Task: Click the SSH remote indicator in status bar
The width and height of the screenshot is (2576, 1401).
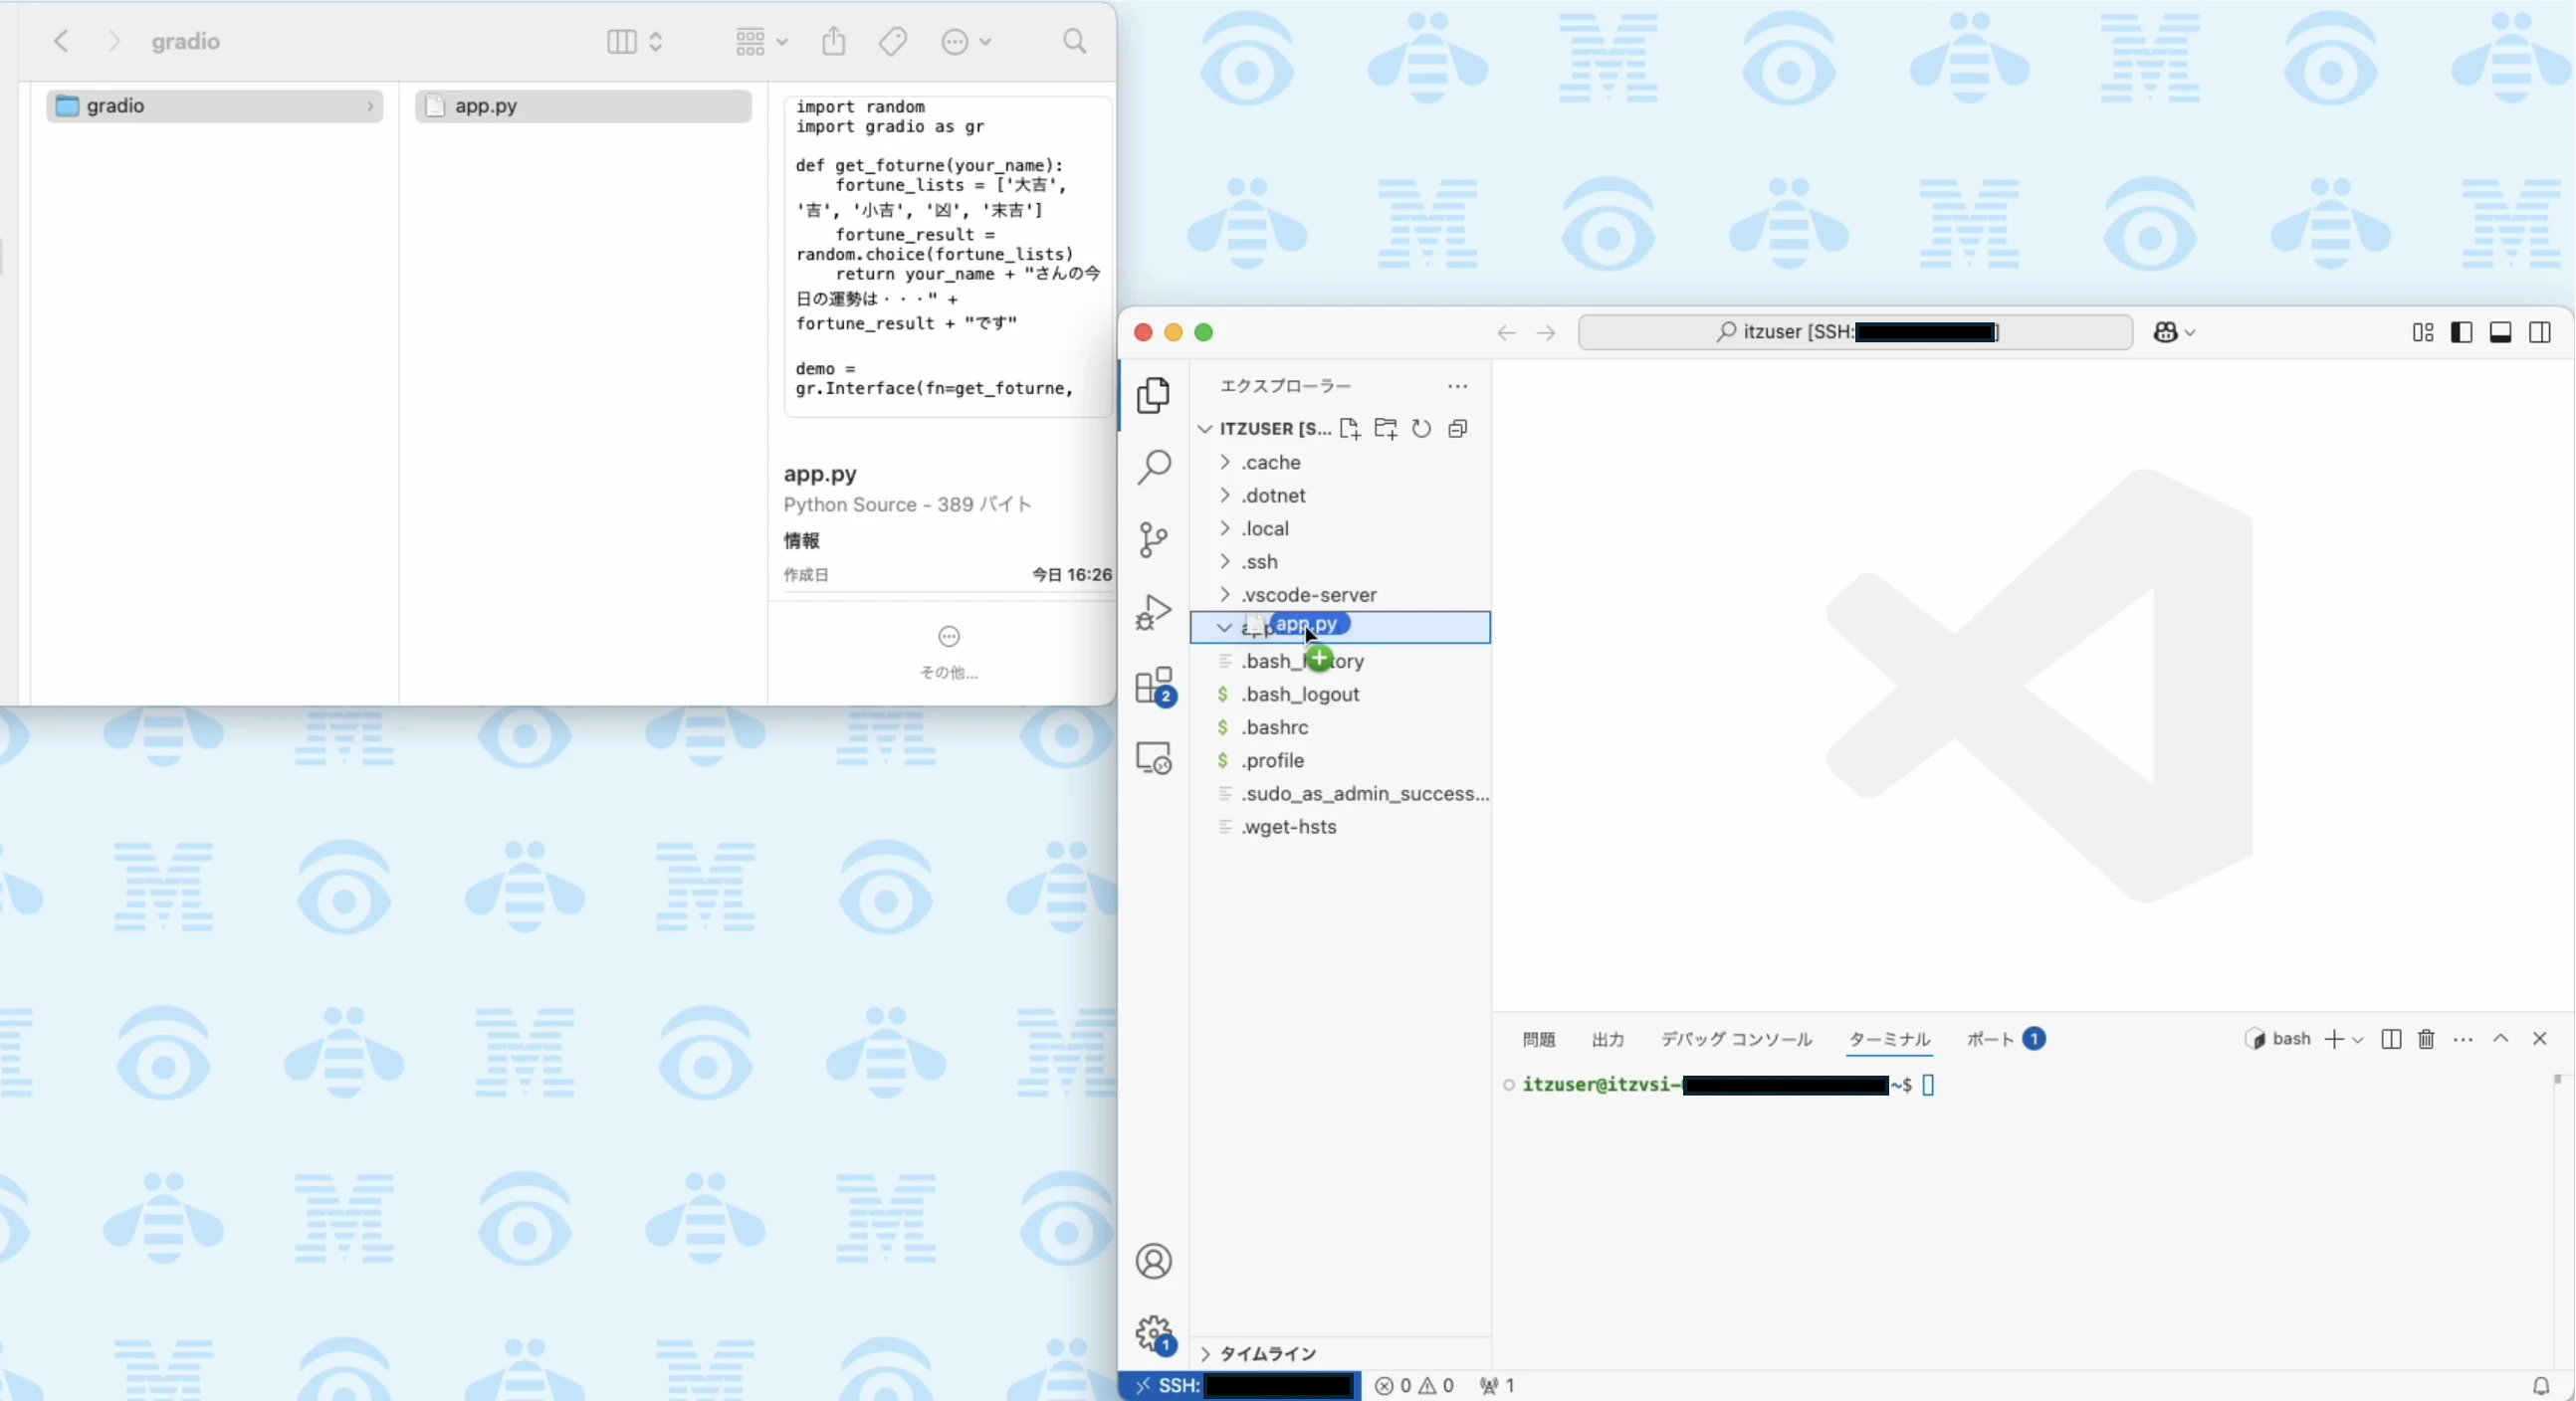Action: coord(1240,1386)
